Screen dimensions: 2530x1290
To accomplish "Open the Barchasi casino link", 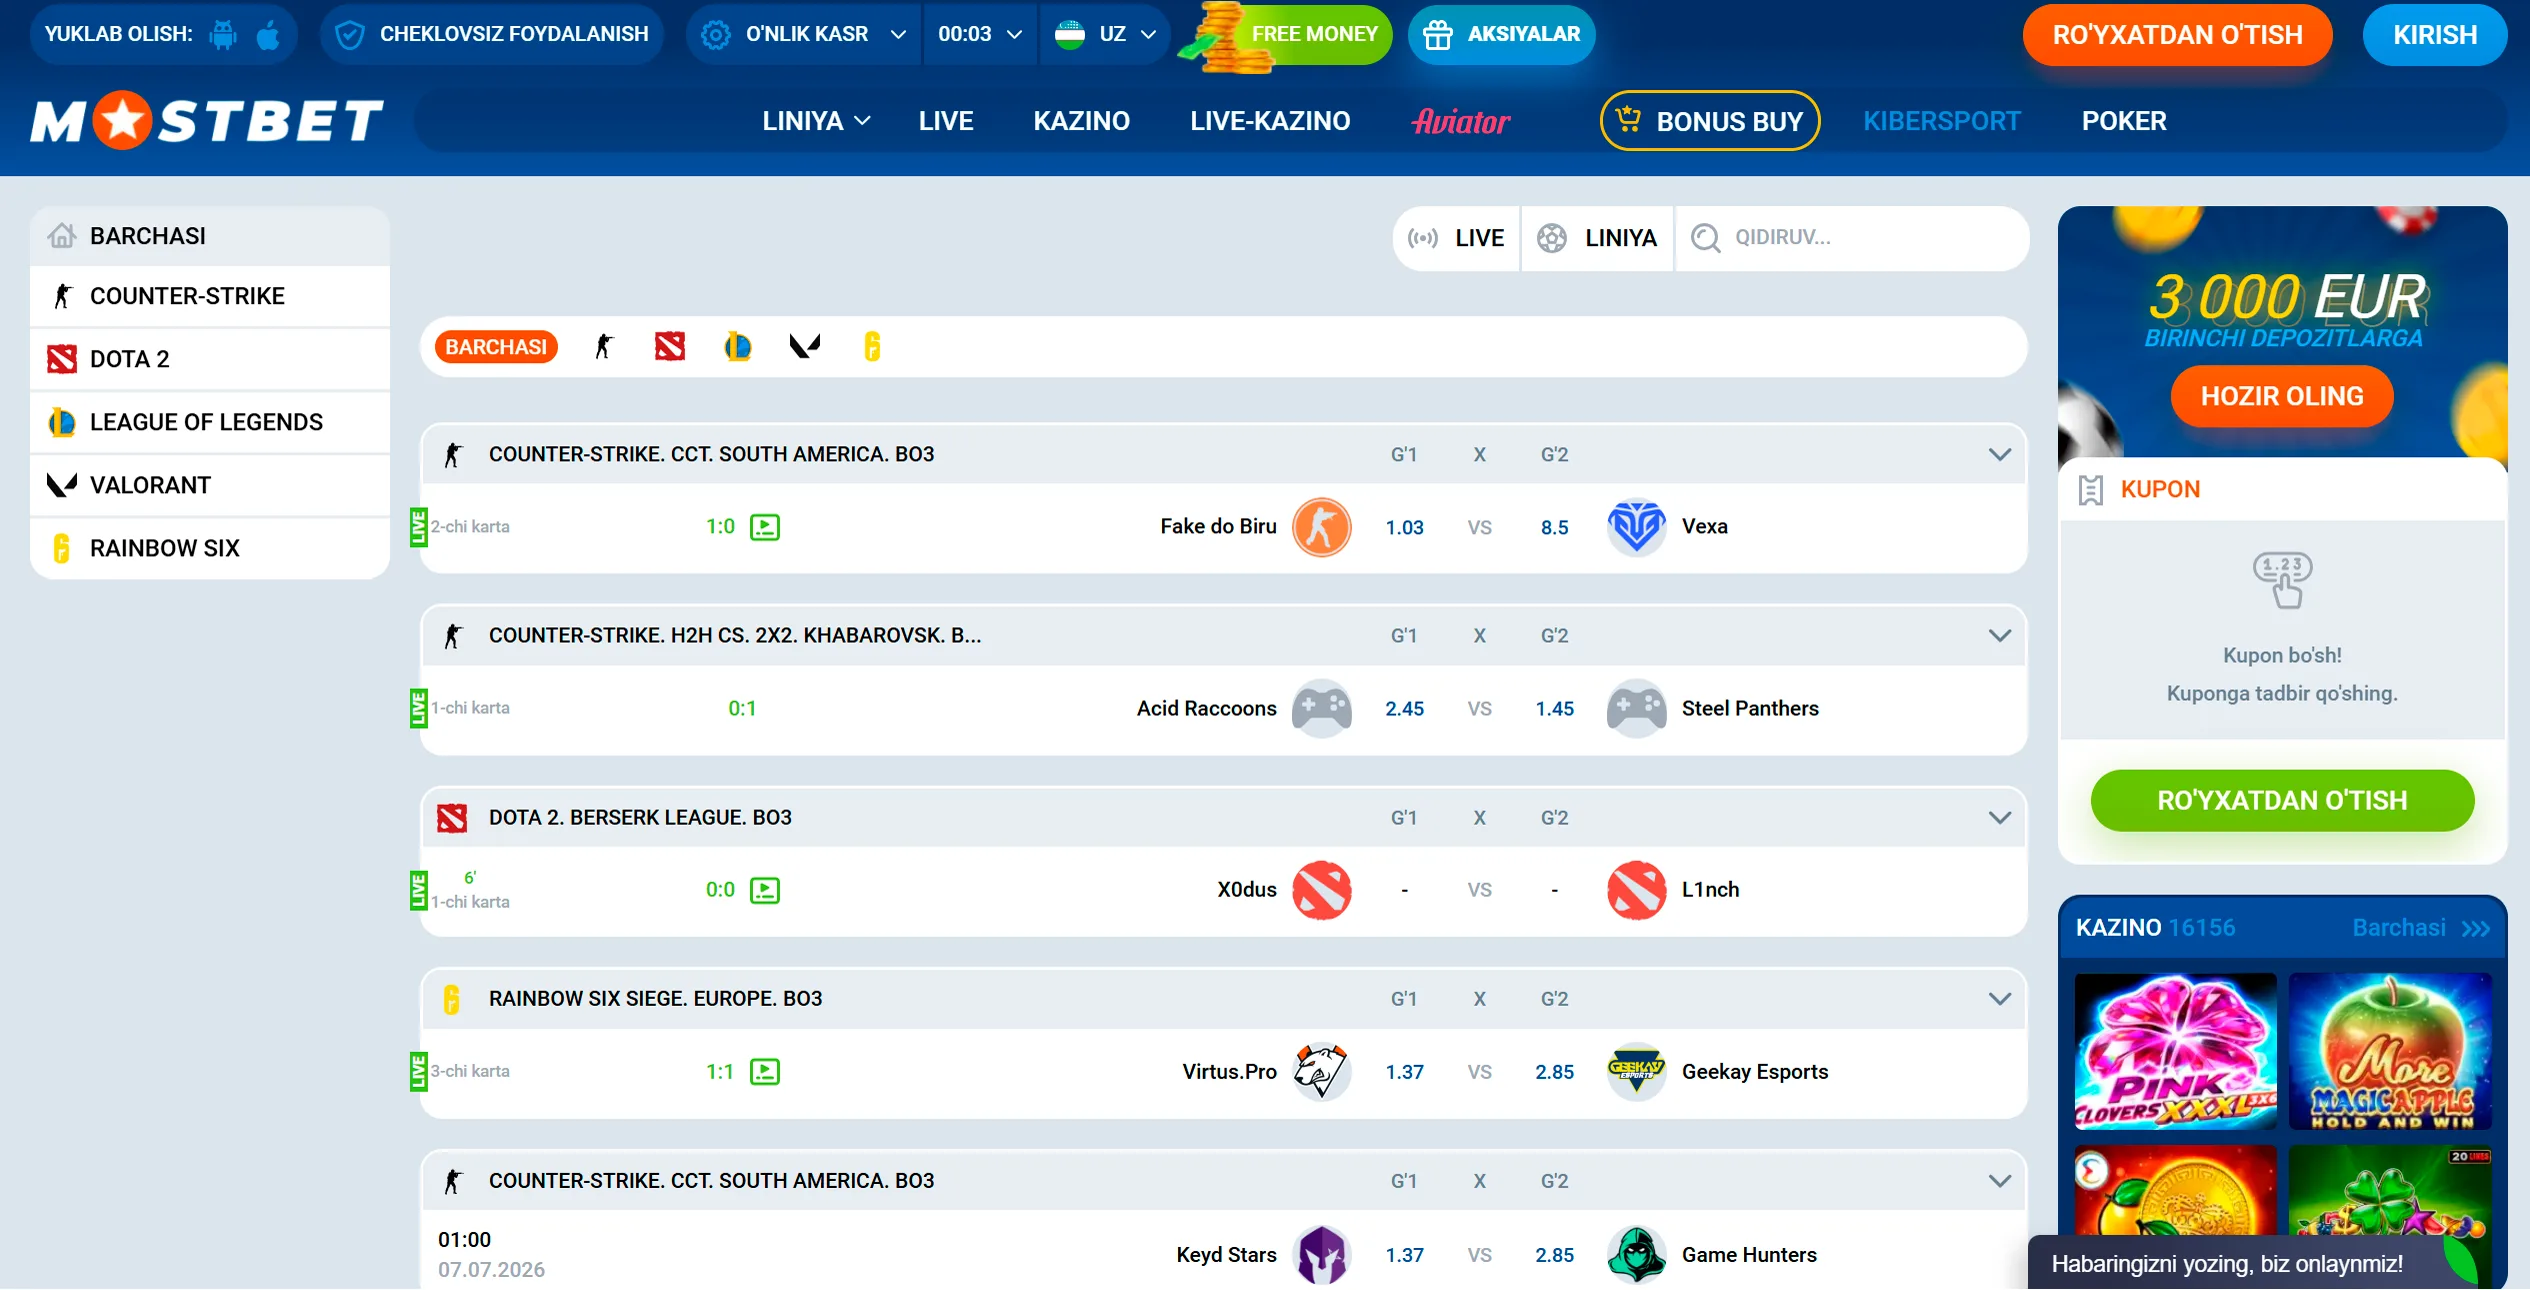I will pyautogui.click(x=2421, y=928).
